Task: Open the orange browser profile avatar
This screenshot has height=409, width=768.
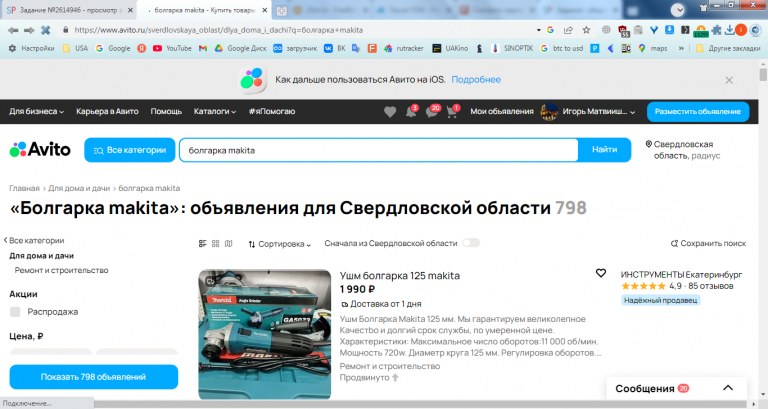Action: pos(741,30)
